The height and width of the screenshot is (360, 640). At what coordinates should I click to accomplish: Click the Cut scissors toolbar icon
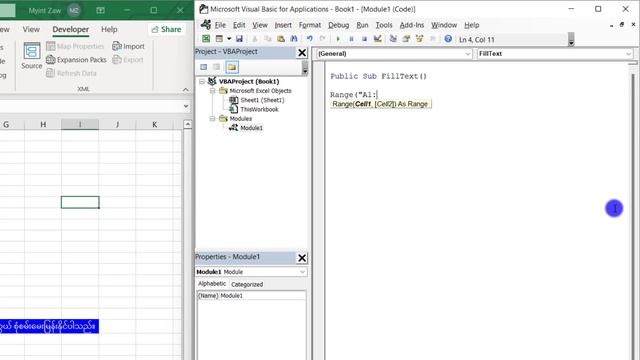pos(255,39)
